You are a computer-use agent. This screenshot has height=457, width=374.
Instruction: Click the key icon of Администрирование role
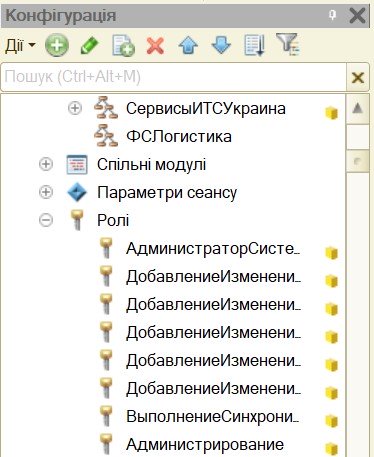(106, 444)
